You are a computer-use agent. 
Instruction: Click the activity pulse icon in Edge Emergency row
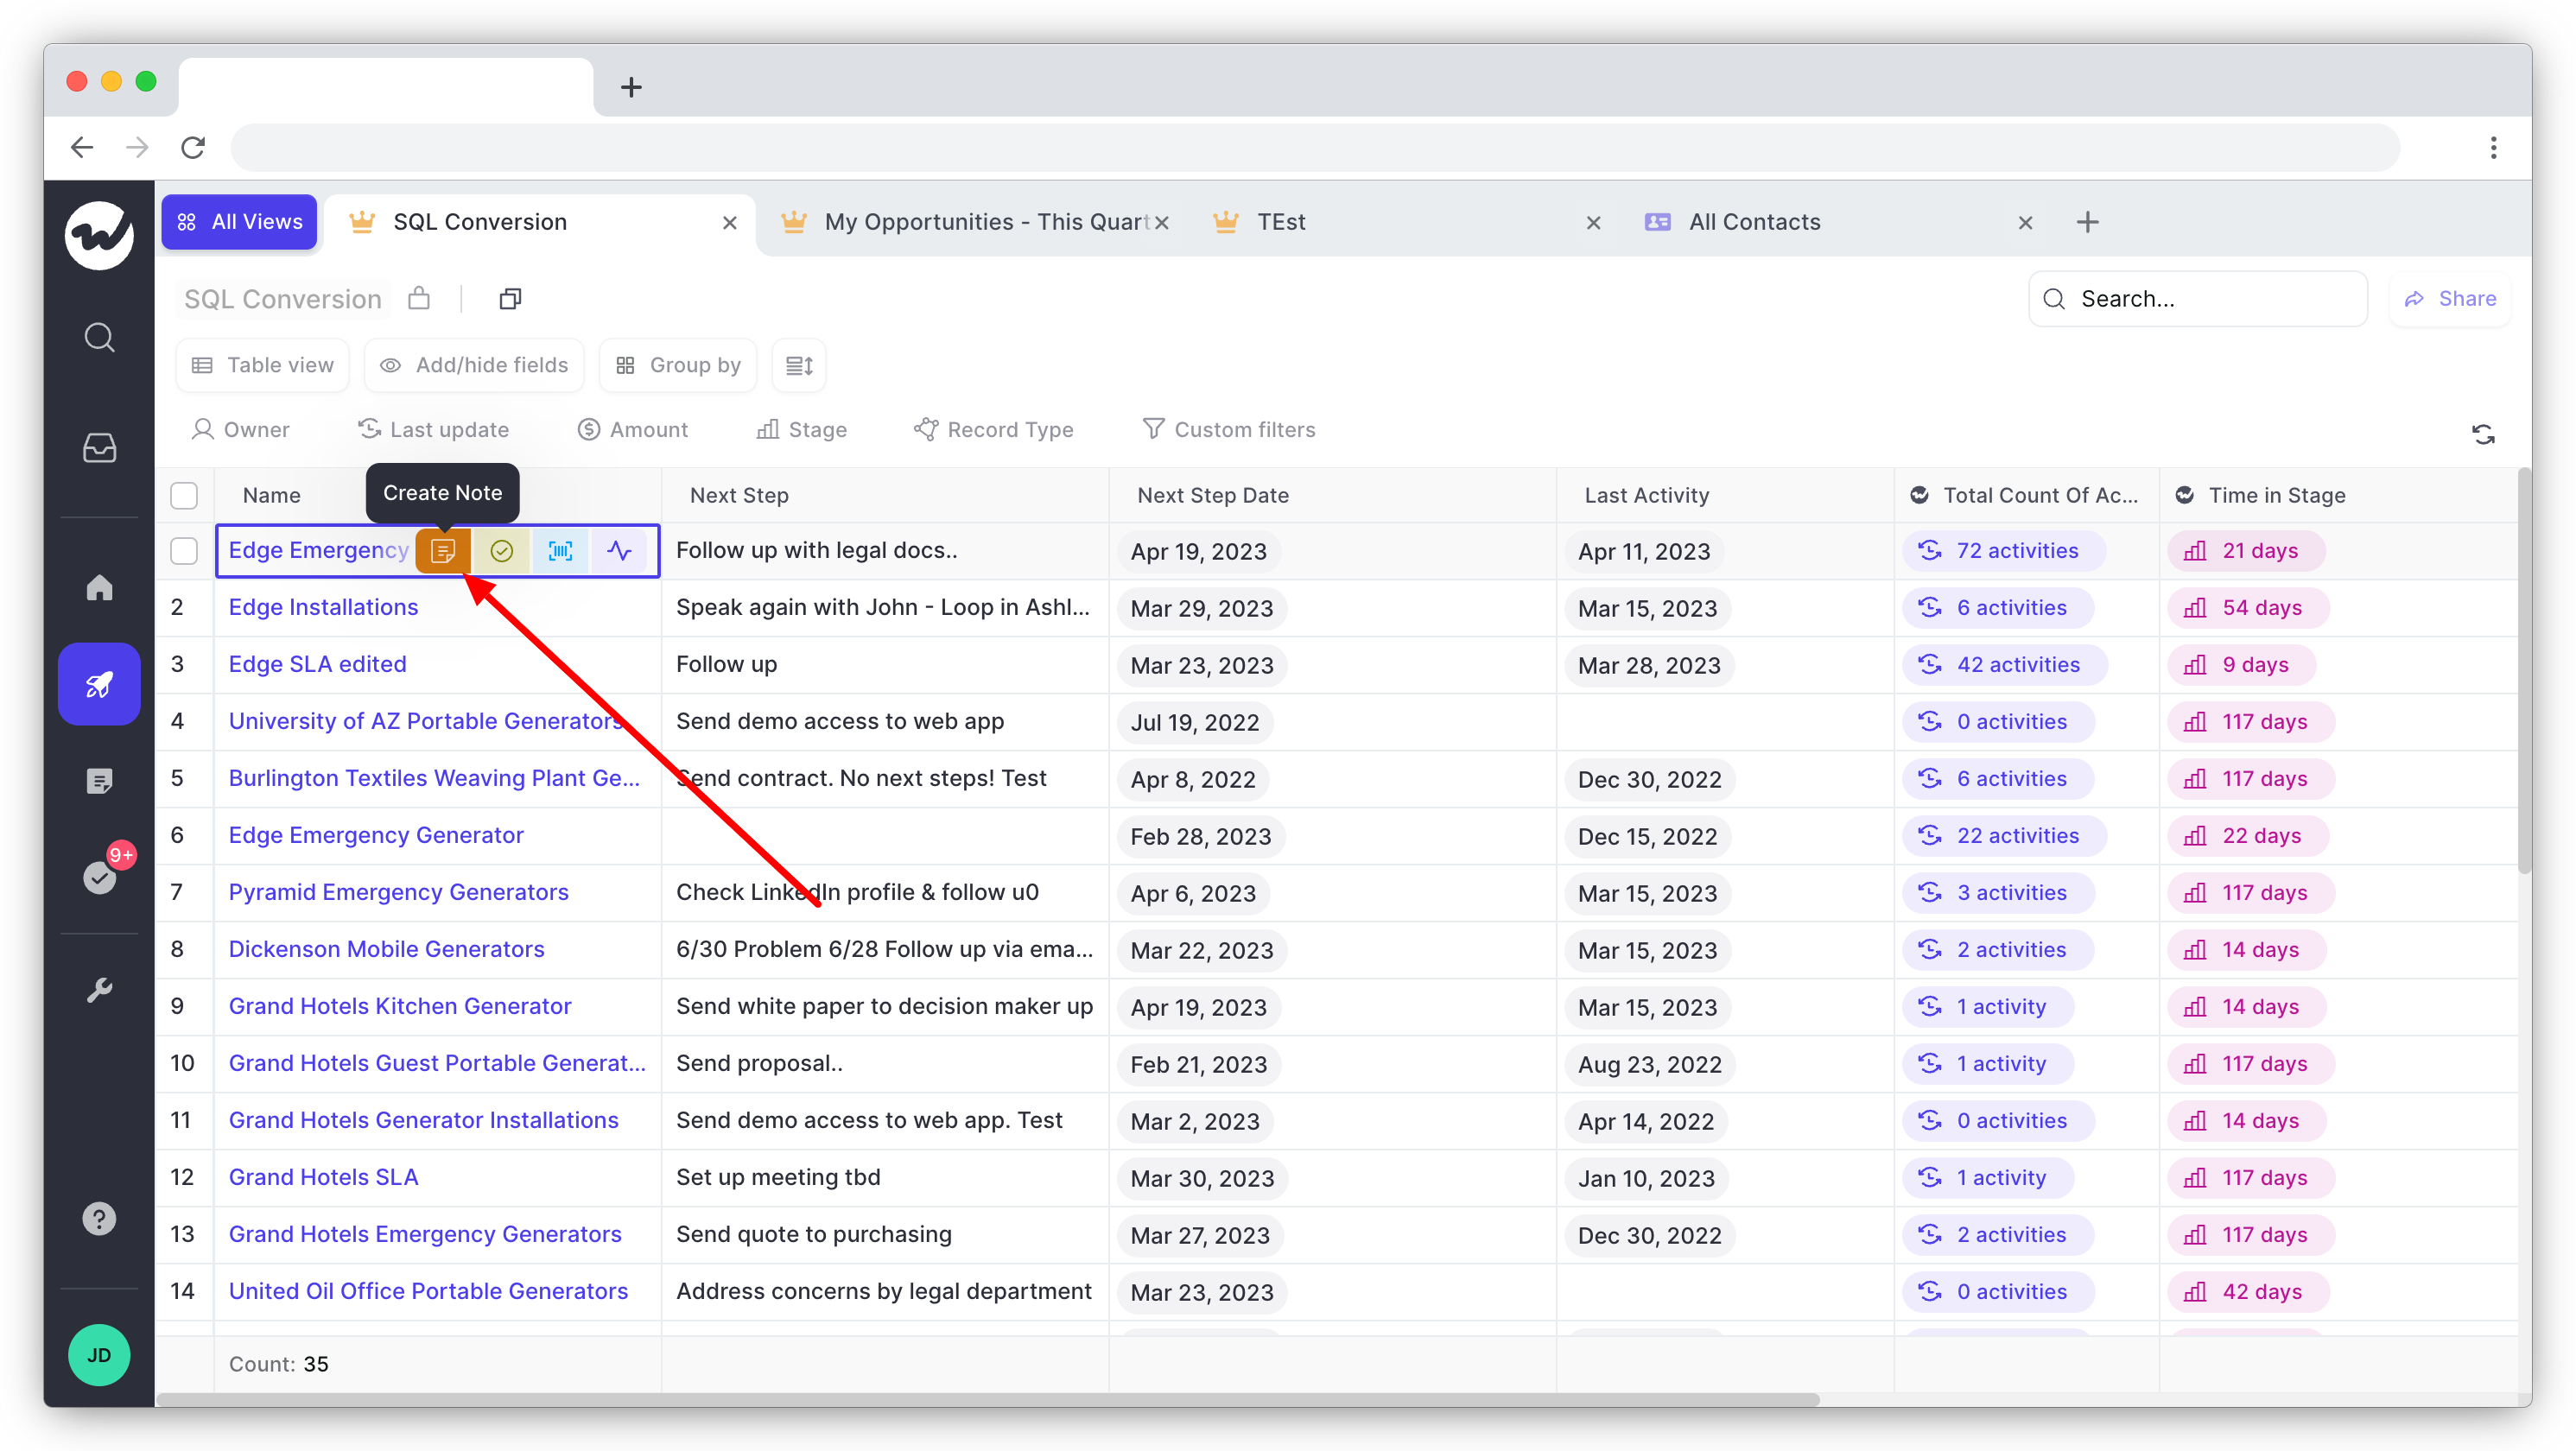[x=620, y=551]
